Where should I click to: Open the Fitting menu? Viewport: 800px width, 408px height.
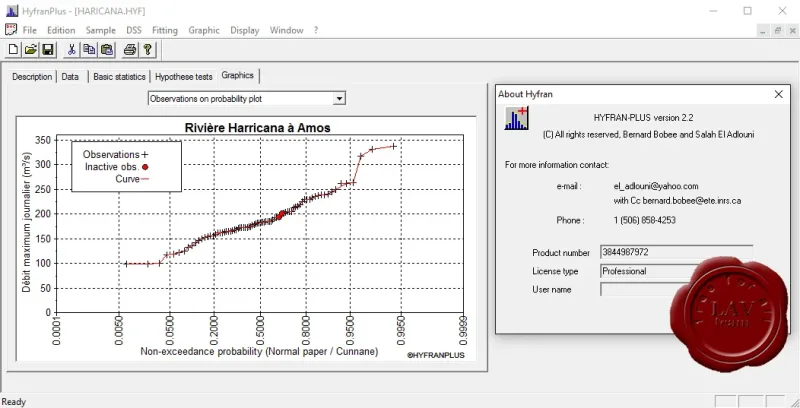(165, 30)
